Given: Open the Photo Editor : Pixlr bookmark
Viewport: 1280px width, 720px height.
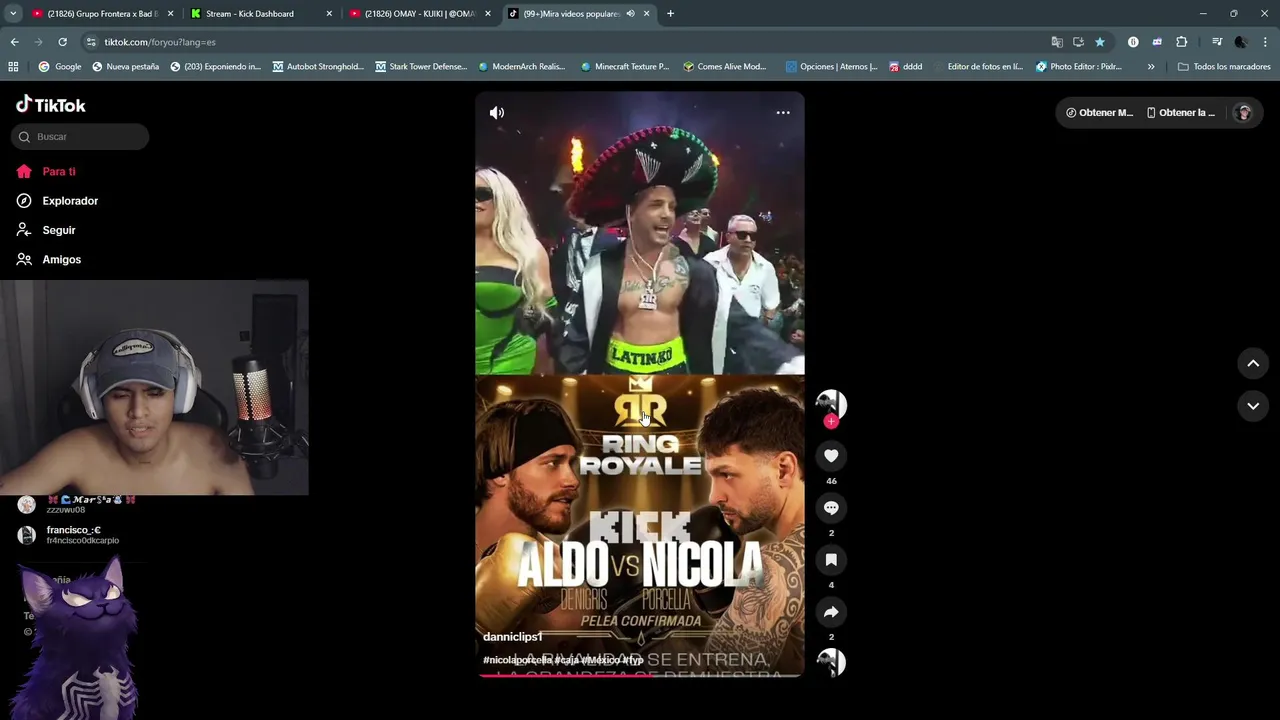Looking at the screenshot, I should [x=1078, y=67].
